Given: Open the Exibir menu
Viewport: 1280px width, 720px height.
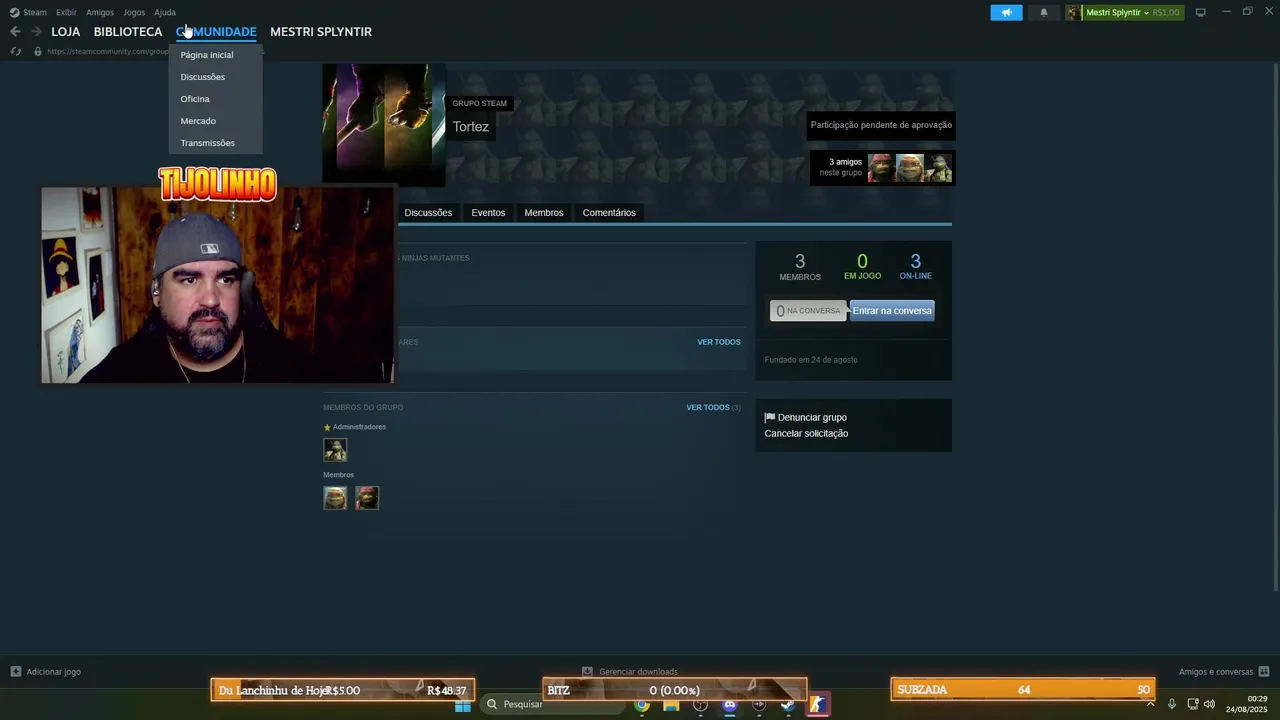Looking at the screenshot, I should 66,13.
